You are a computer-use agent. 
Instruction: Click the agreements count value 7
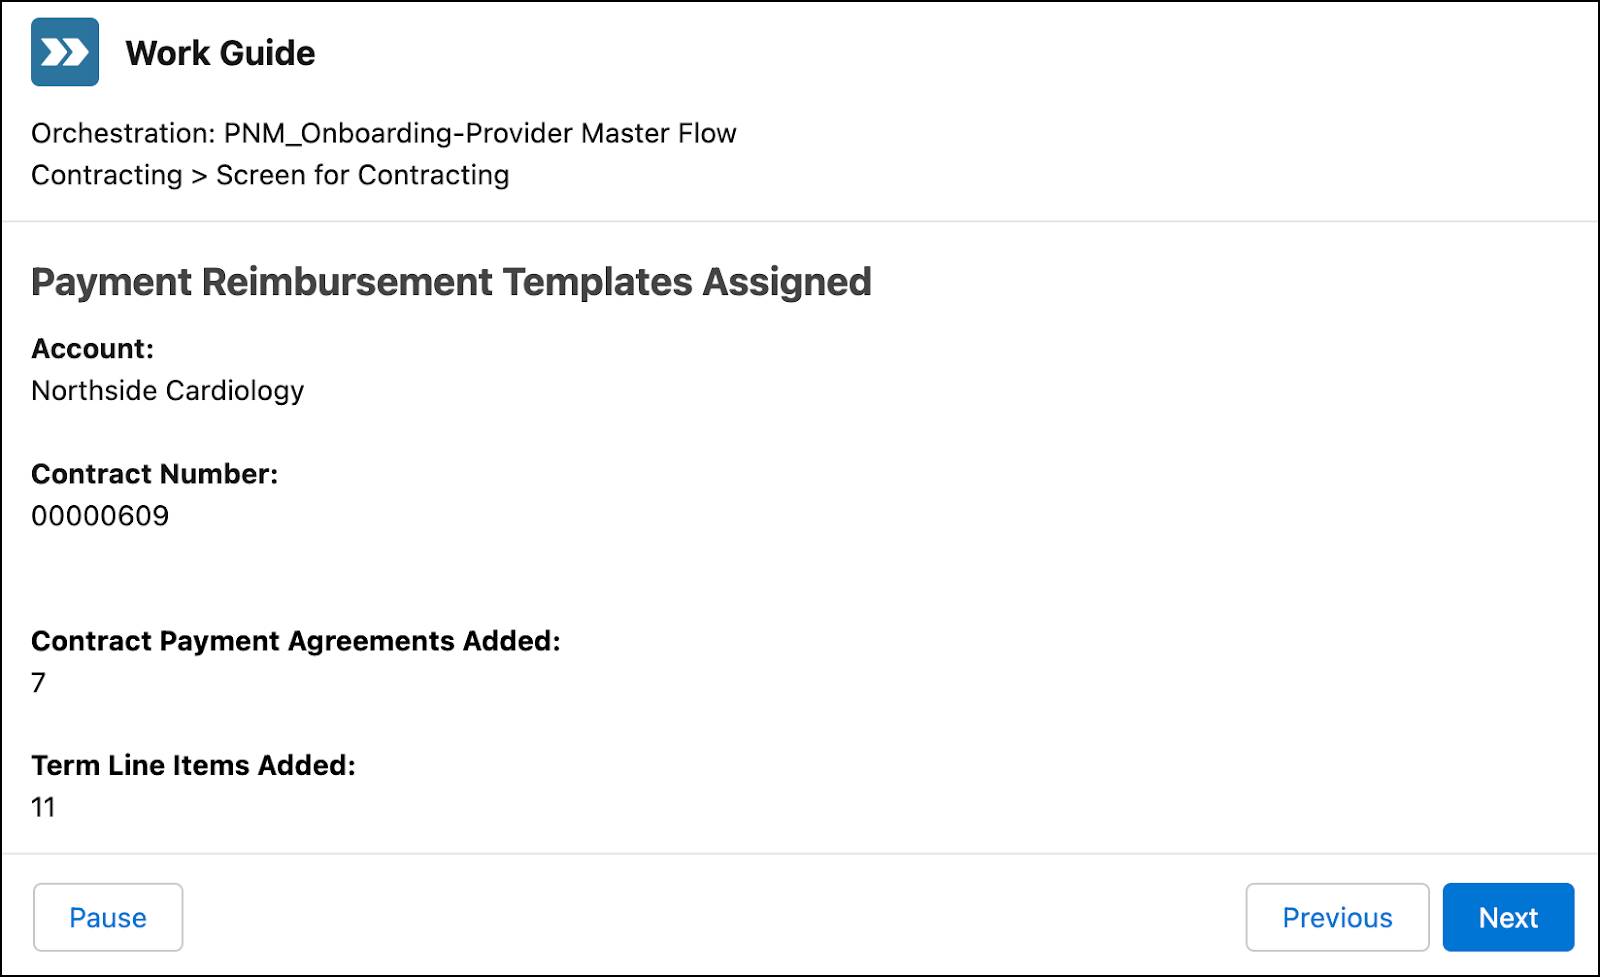click(x=38, y=682)
